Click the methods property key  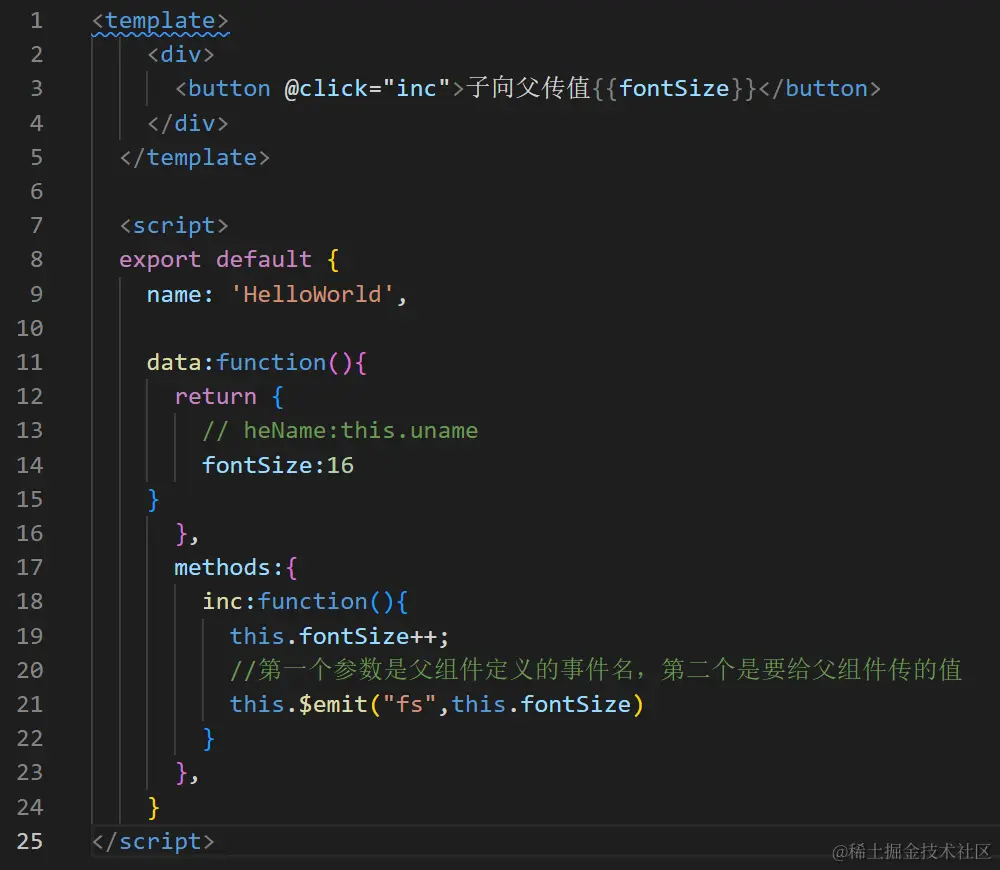coord(223,567)
